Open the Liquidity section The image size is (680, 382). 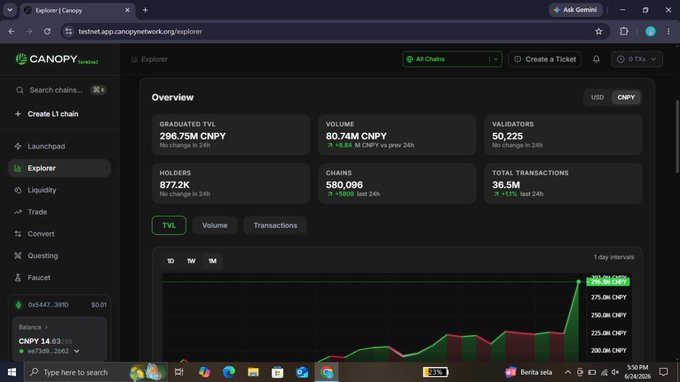click(59, 190)
